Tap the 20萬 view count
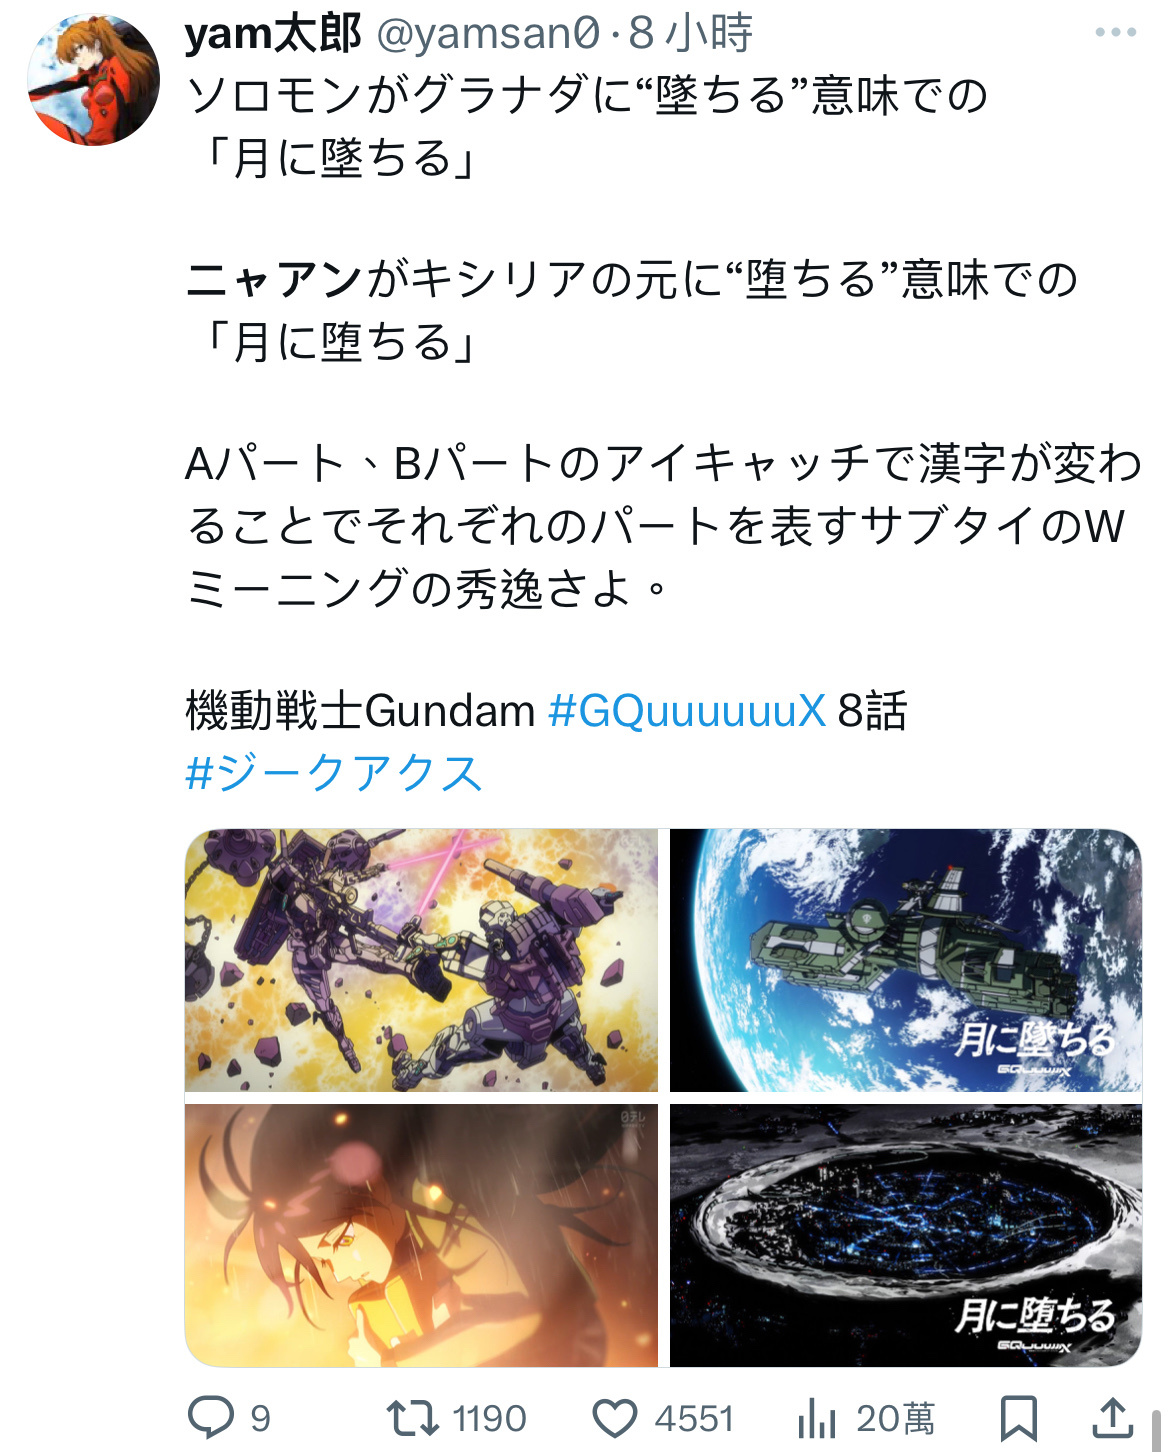 (x=895, y=1419)
